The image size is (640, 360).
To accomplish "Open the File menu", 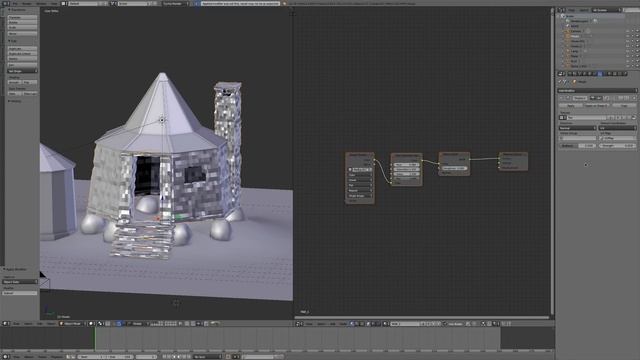I will click(x=16, y=3).
